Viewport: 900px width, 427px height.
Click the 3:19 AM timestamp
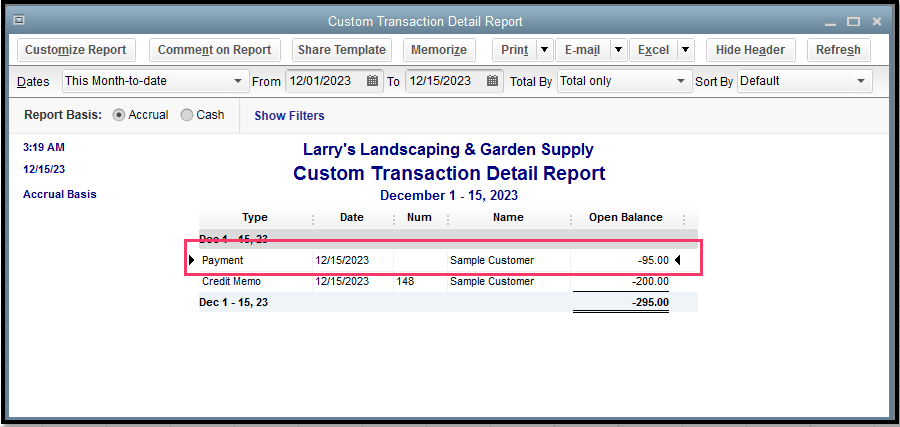(x=44, y=147)
